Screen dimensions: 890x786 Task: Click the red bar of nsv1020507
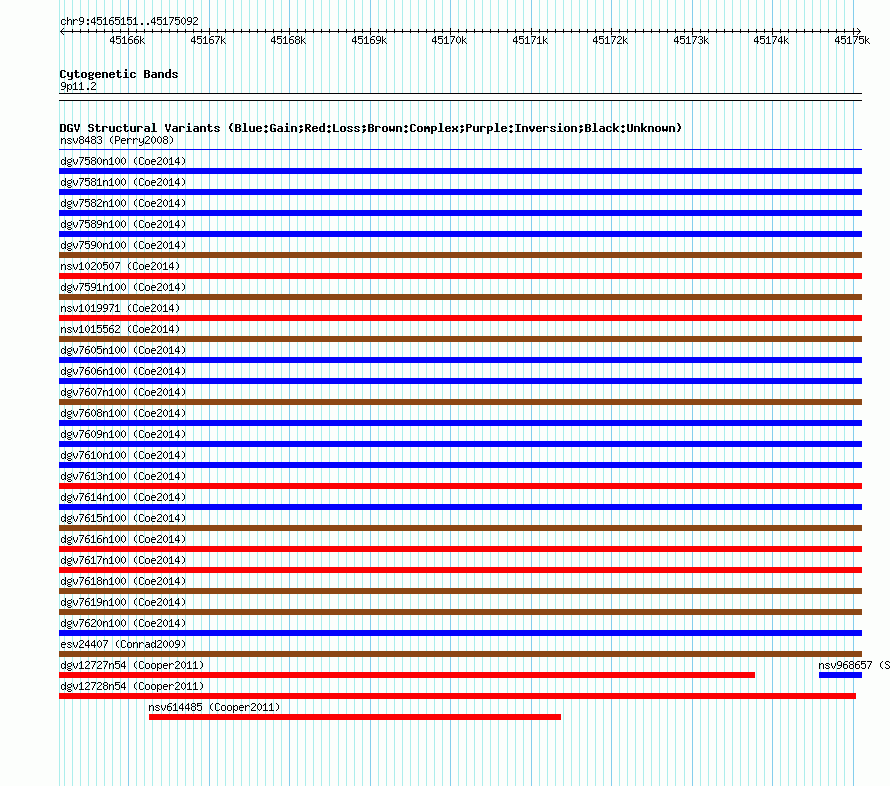pos(460,276)
